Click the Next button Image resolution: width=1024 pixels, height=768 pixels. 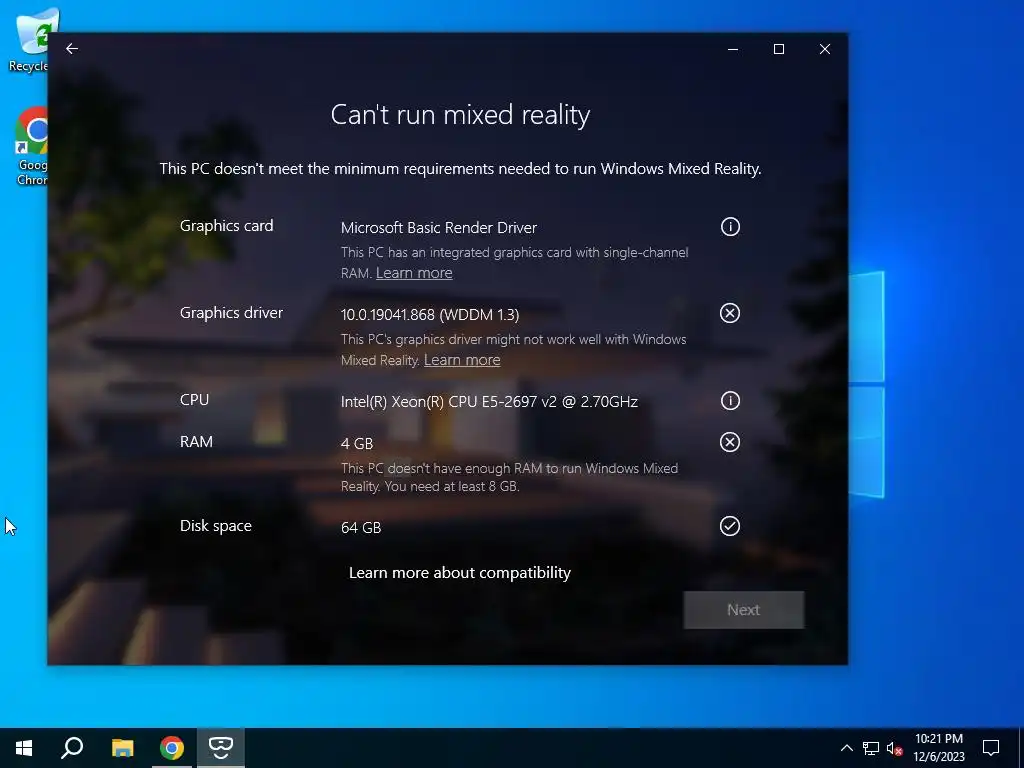(744, 610)
